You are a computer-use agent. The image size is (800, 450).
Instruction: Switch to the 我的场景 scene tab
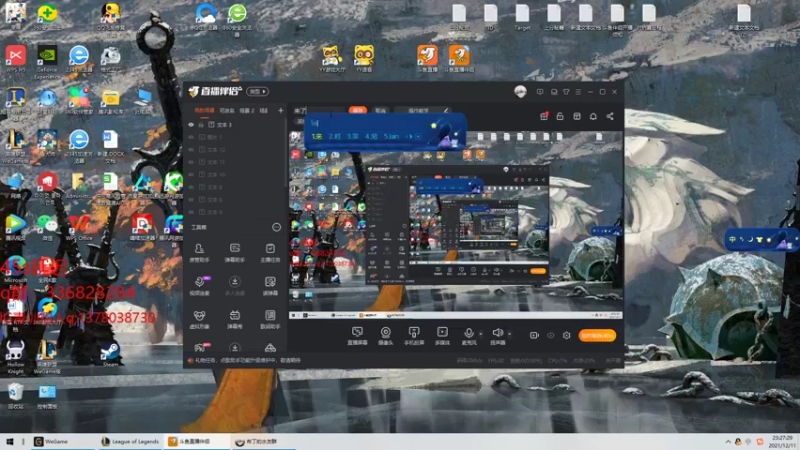[205, 110]
